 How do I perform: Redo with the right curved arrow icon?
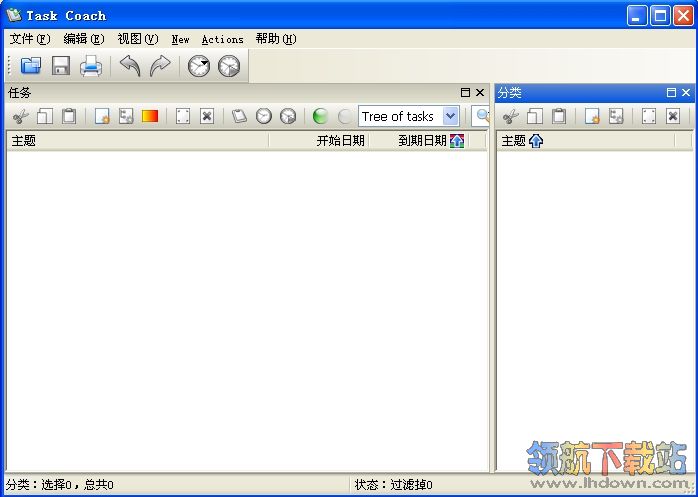[x=160, y=66]
